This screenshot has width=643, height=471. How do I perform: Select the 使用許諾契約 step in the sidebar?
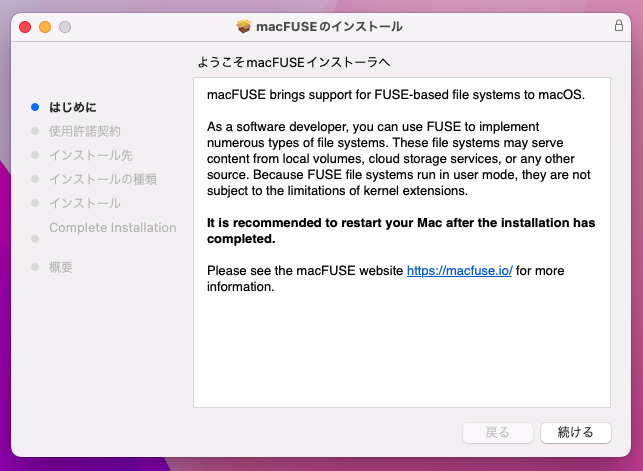point(85,131)
